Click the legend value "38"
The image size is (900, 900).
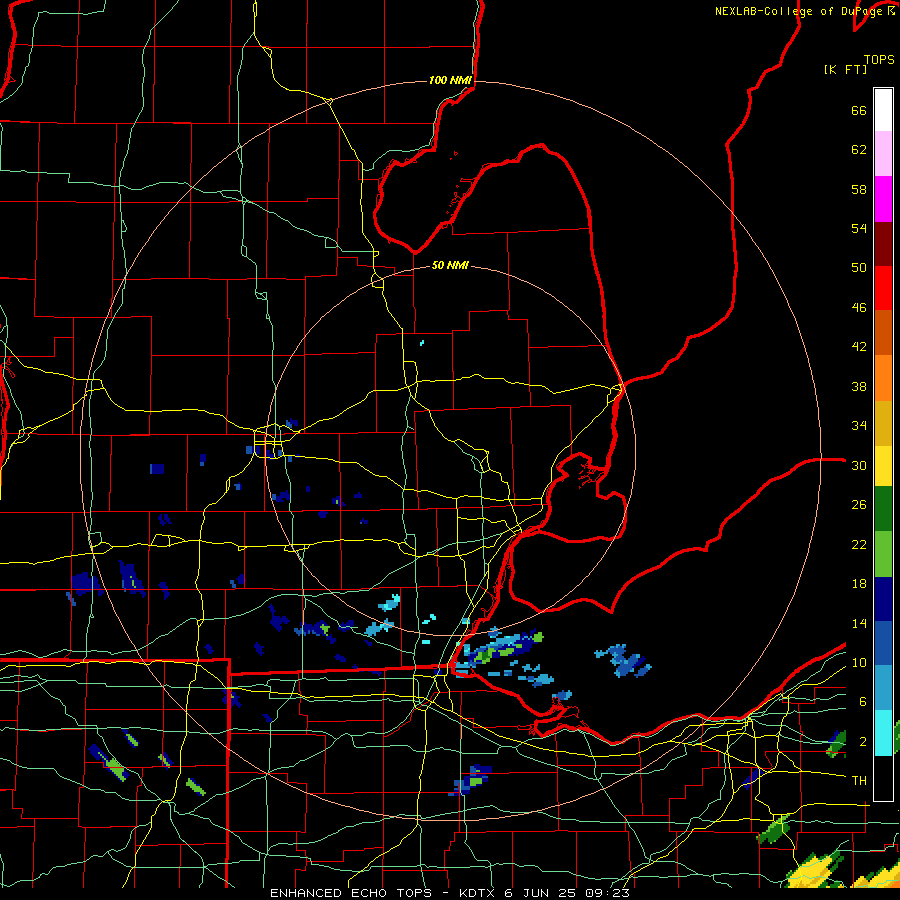click(859, 387)
